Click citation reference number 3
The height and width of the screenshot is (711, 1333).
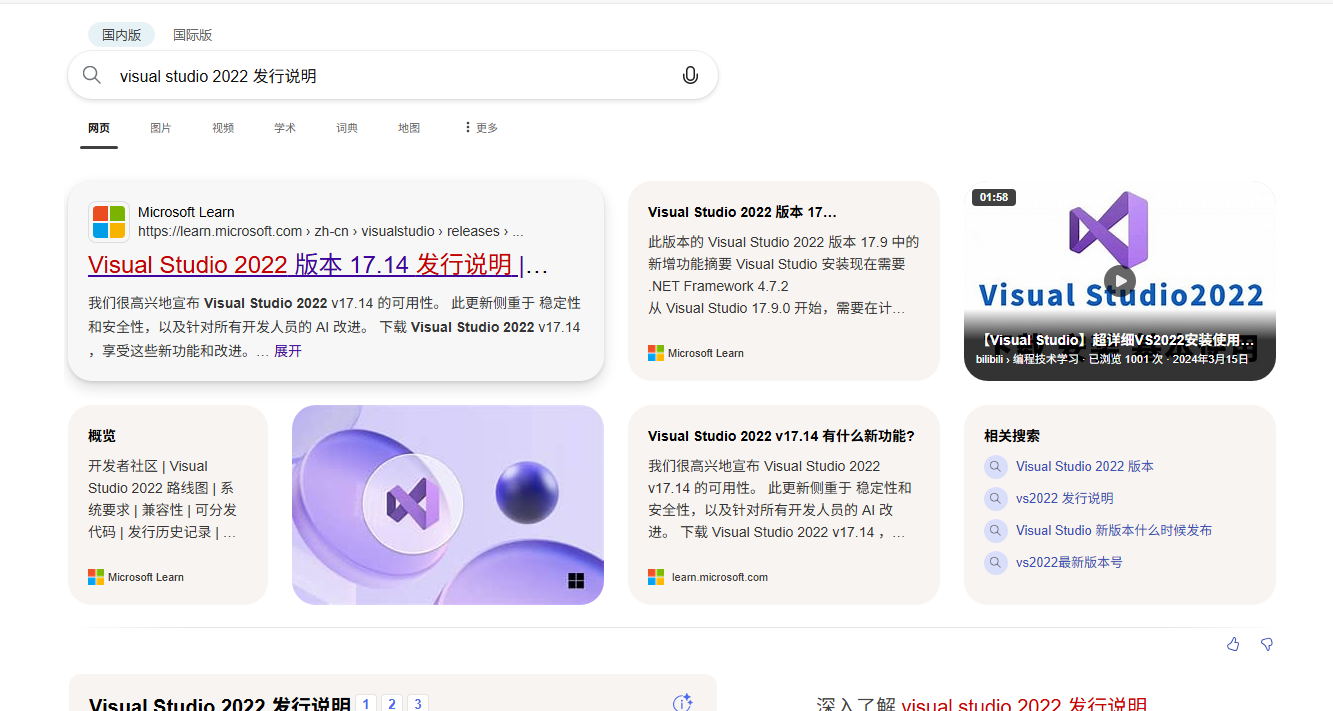click(x=418, y=704)
